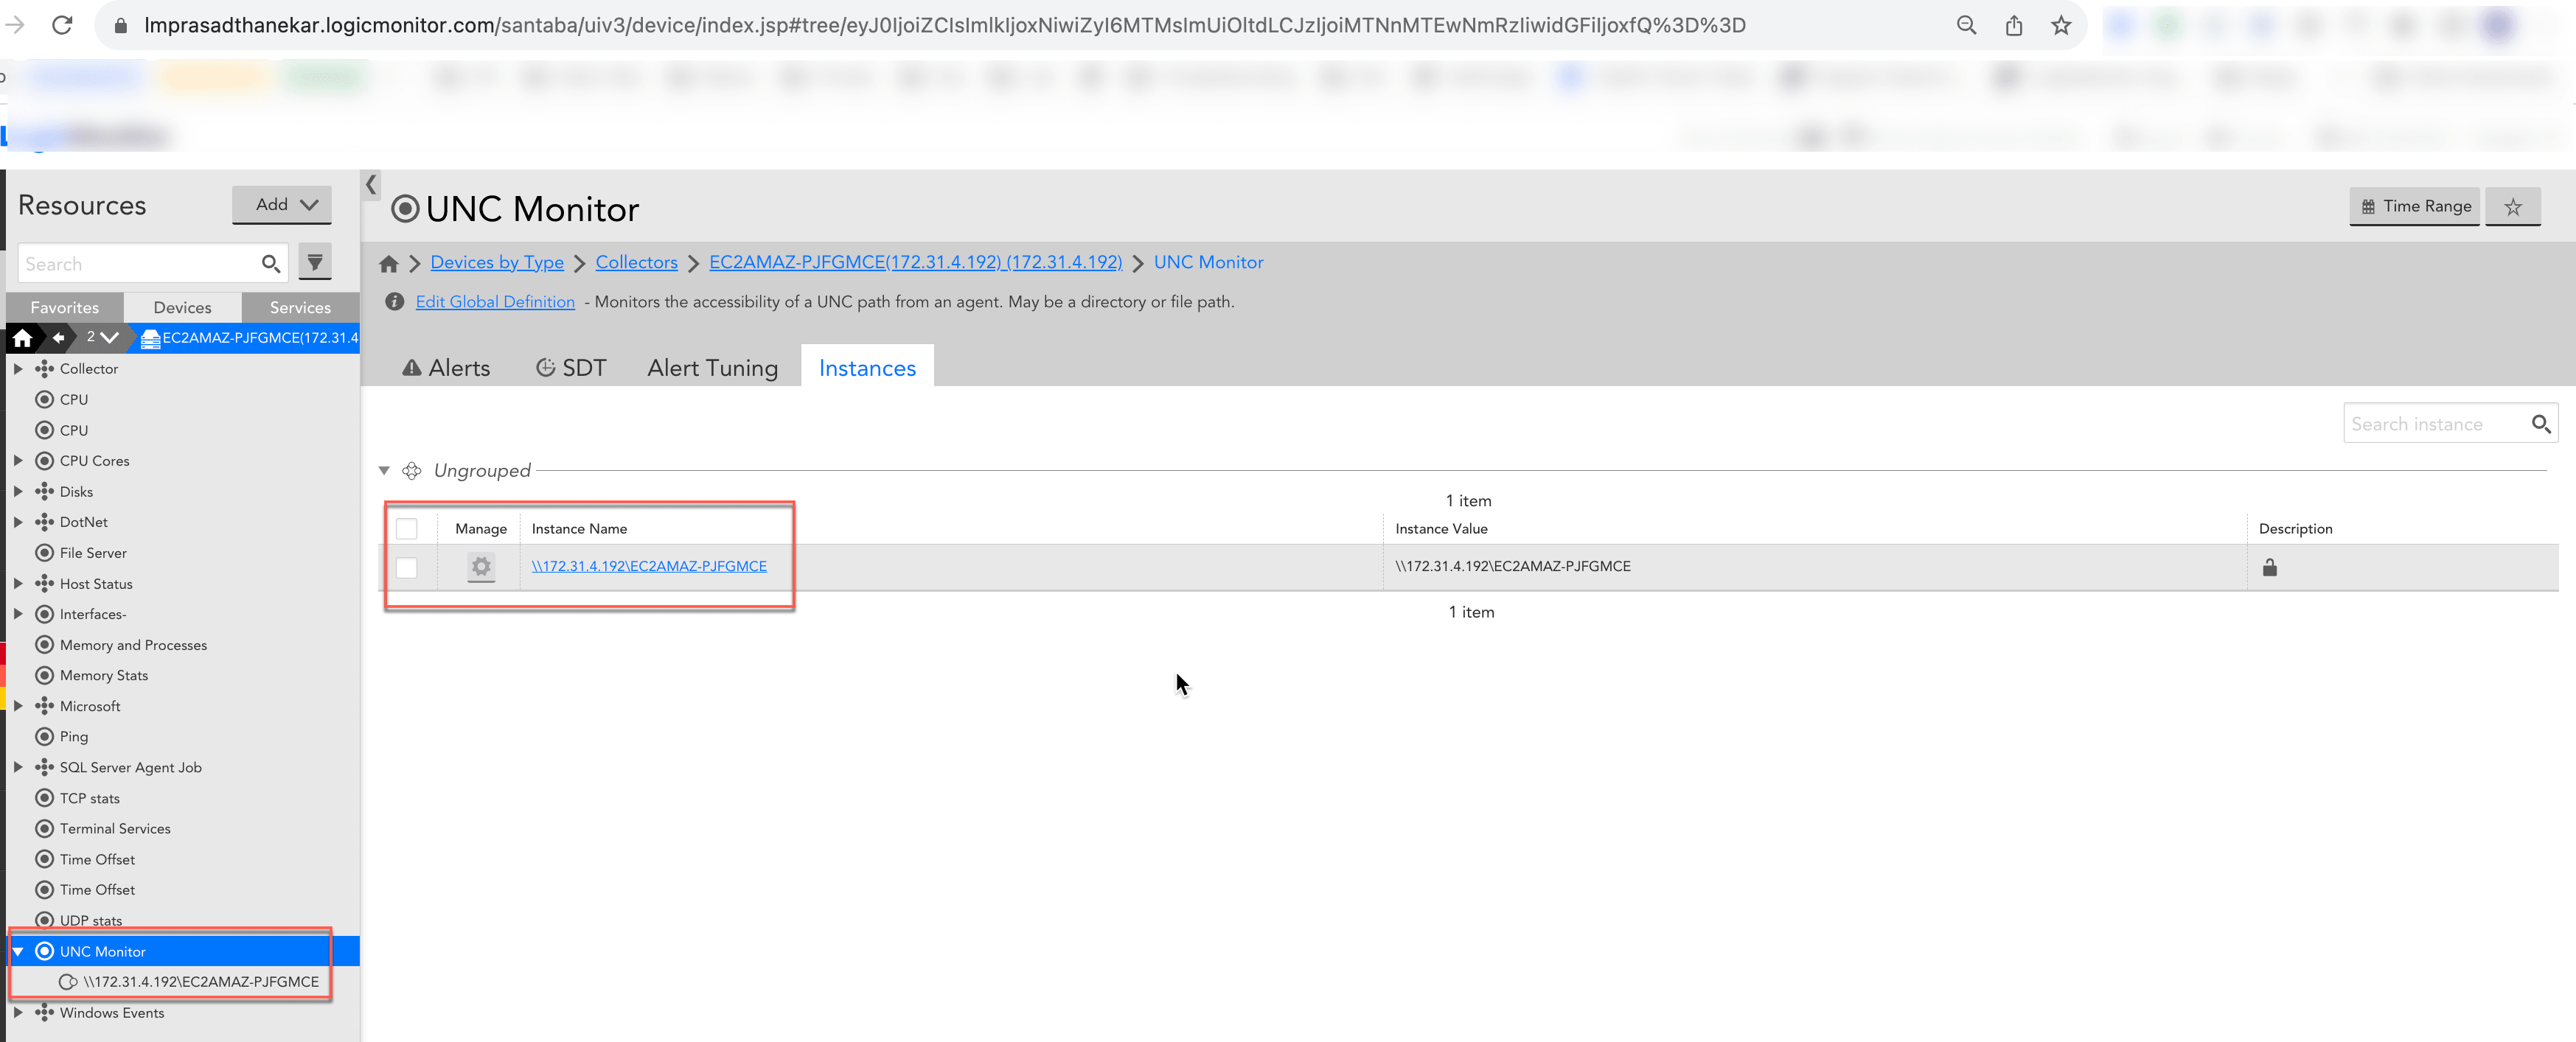Select Memory and Processes in tree
The height and width of the screenshot is (1042, 2576).
[x=133, y=645]
